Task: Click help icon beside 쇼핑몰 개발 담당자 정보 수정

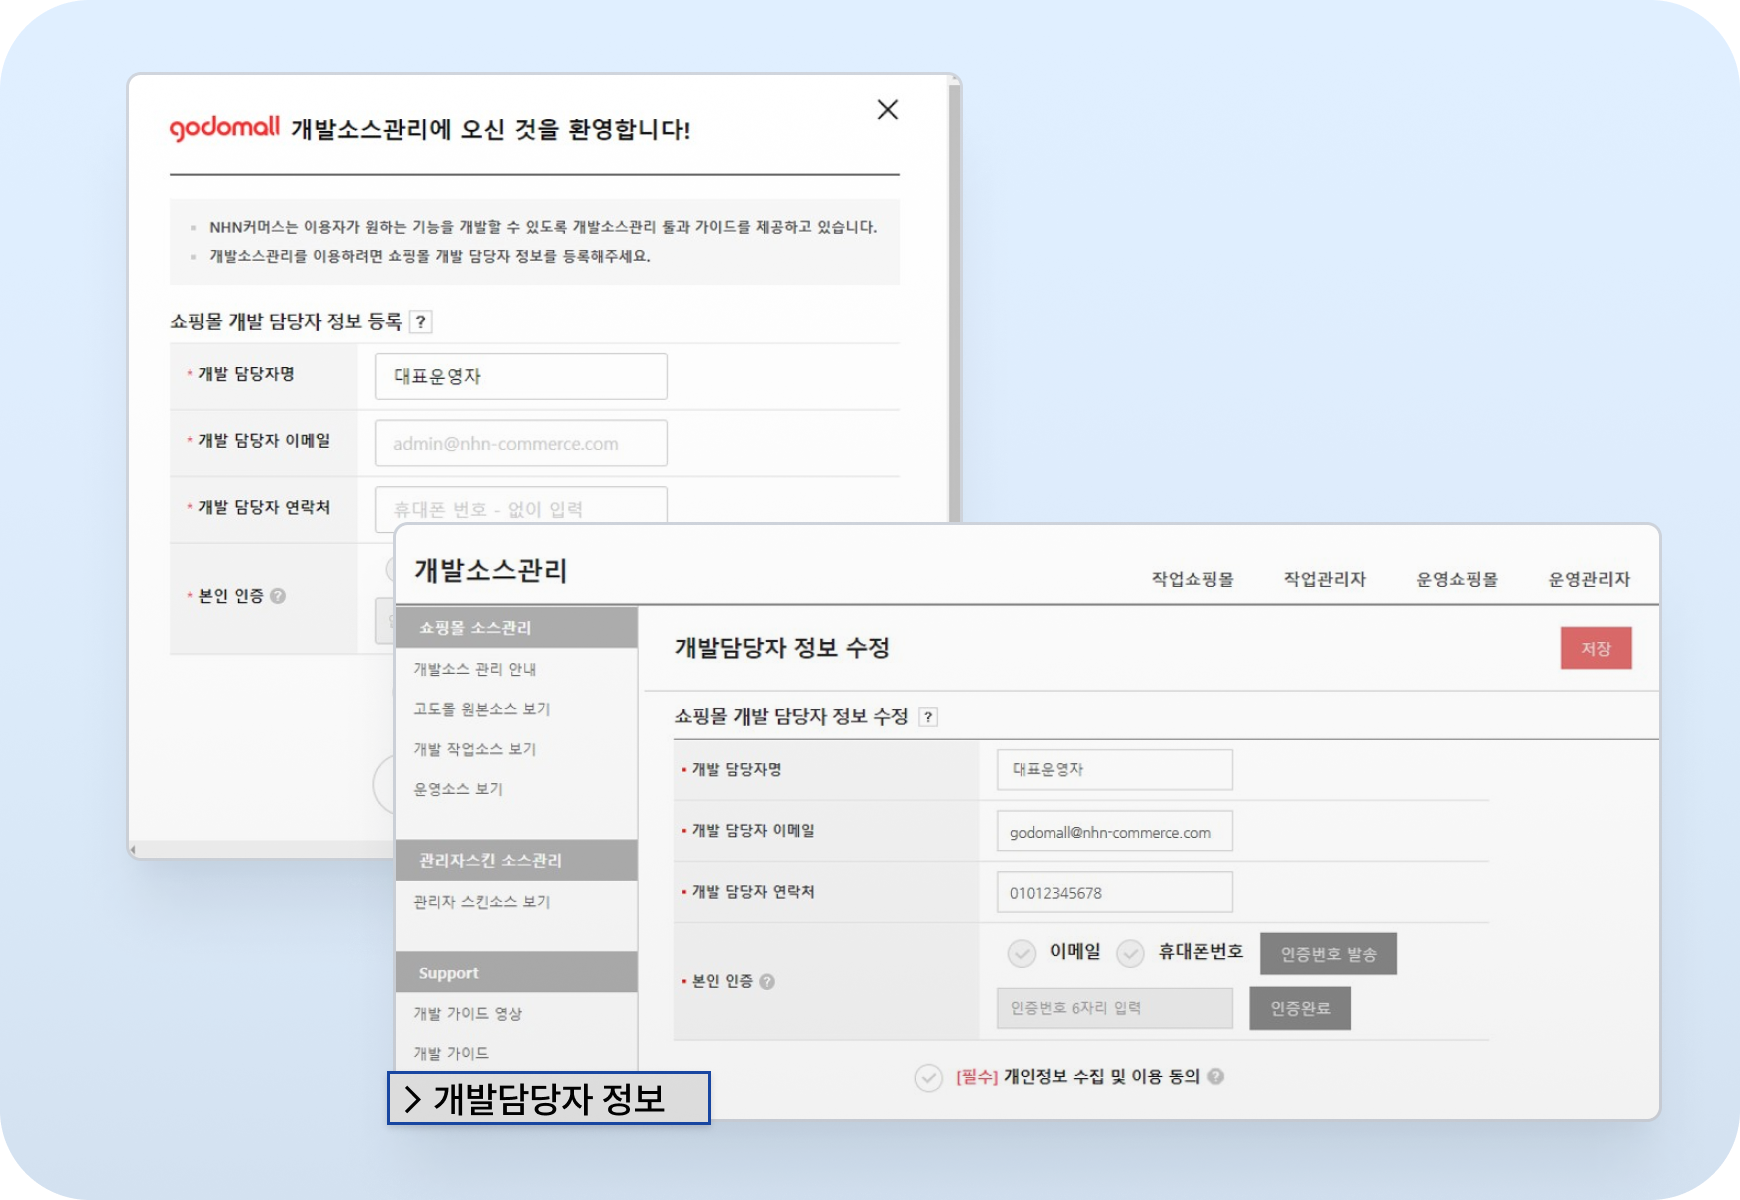Action: coord(928,717)
